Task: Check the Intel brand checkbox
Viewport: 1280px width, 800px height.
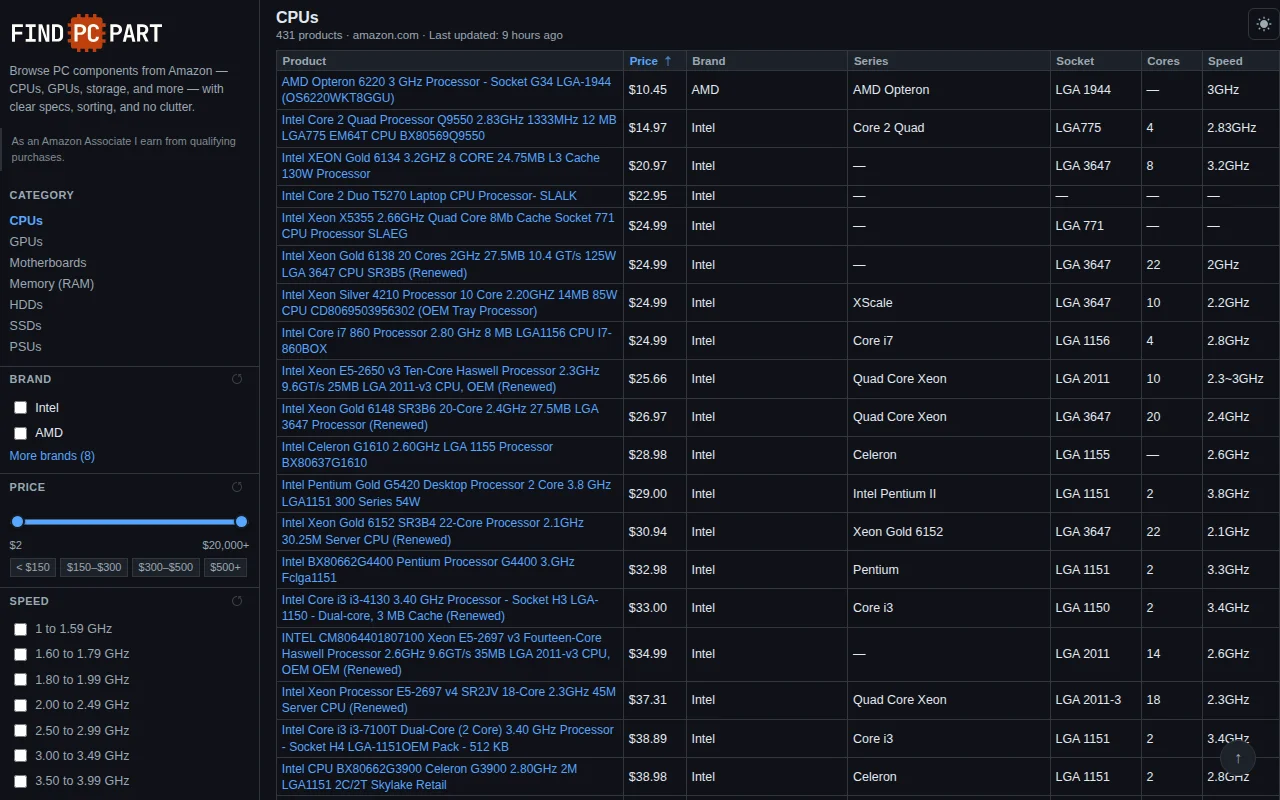Action: [x=20, y=408]
